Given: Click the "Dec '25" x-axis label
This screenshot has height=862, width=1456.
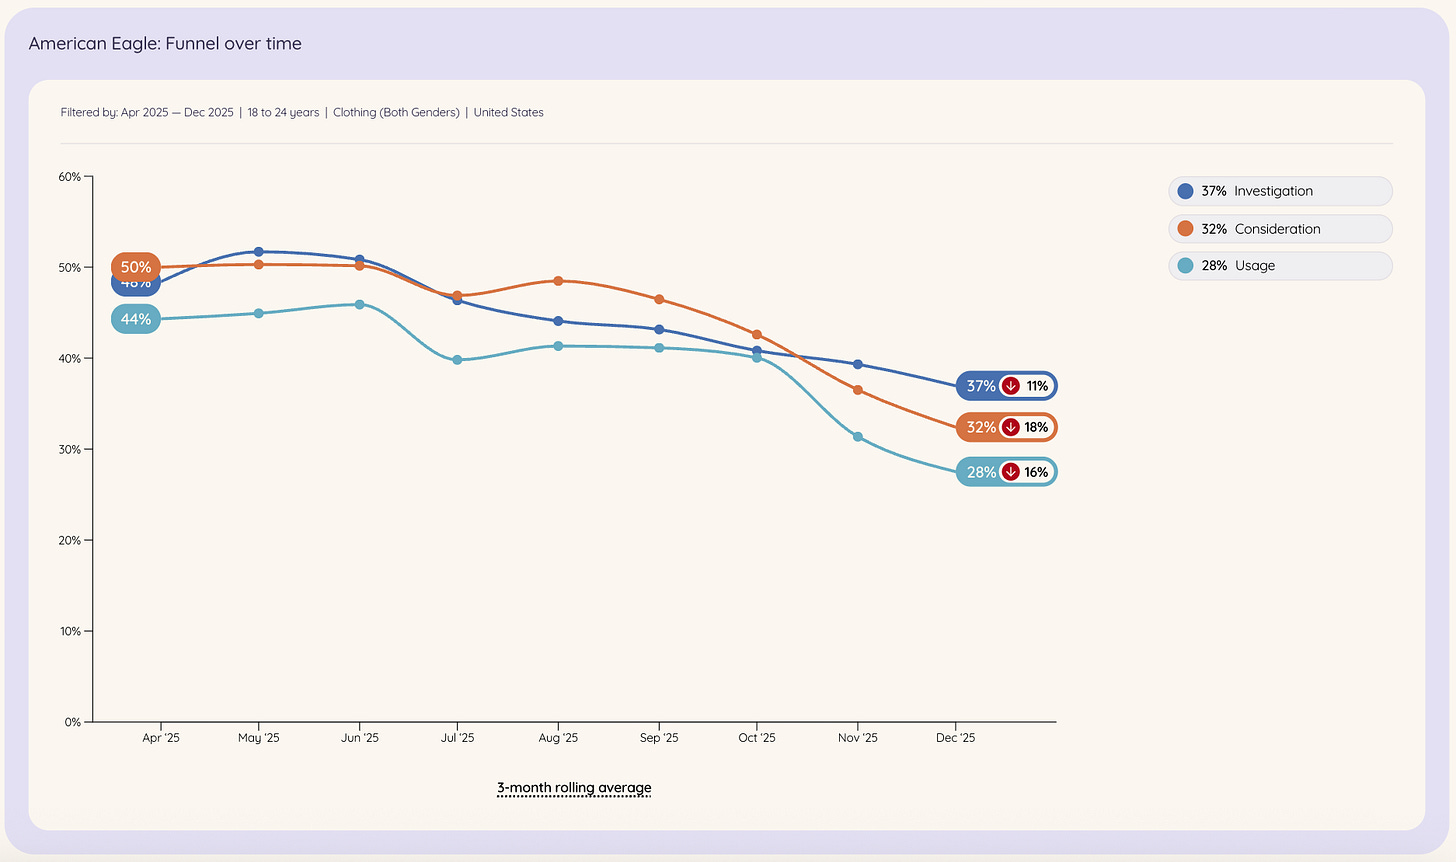Looking at the screenshot, I should pos(956,738).
